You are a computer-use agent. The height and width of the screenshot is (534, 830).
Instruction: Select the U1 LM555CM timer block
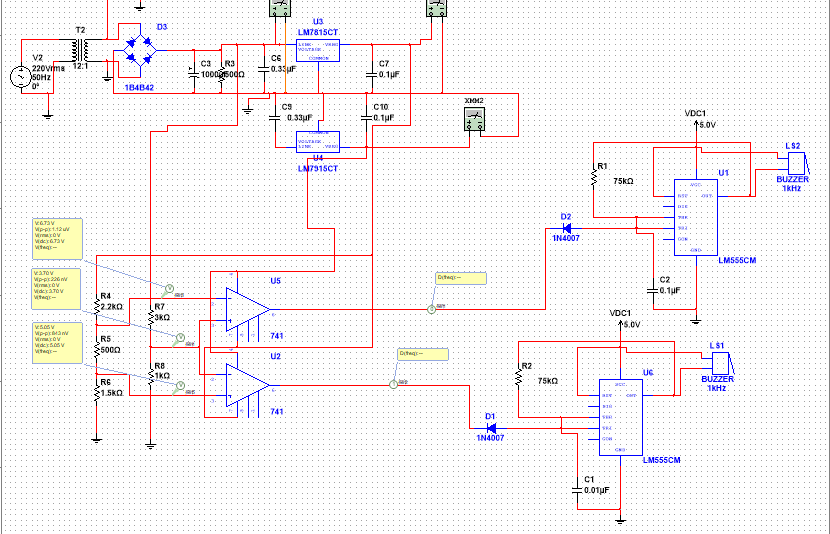[x=696, y=218]
